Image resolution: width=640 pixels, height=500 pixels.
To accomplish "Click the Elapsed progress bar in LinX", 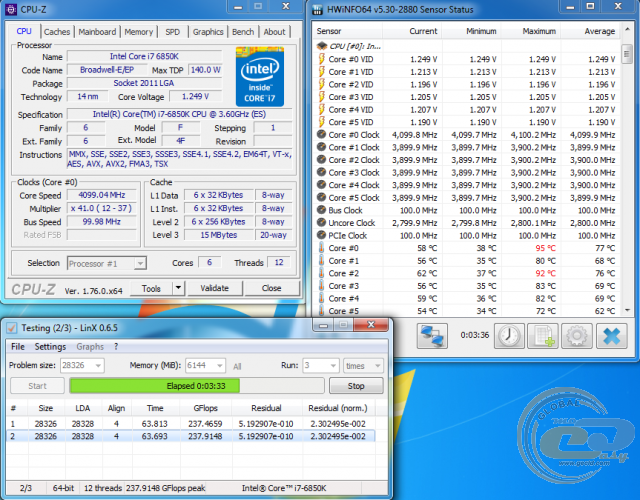I will tap(197, 386).
